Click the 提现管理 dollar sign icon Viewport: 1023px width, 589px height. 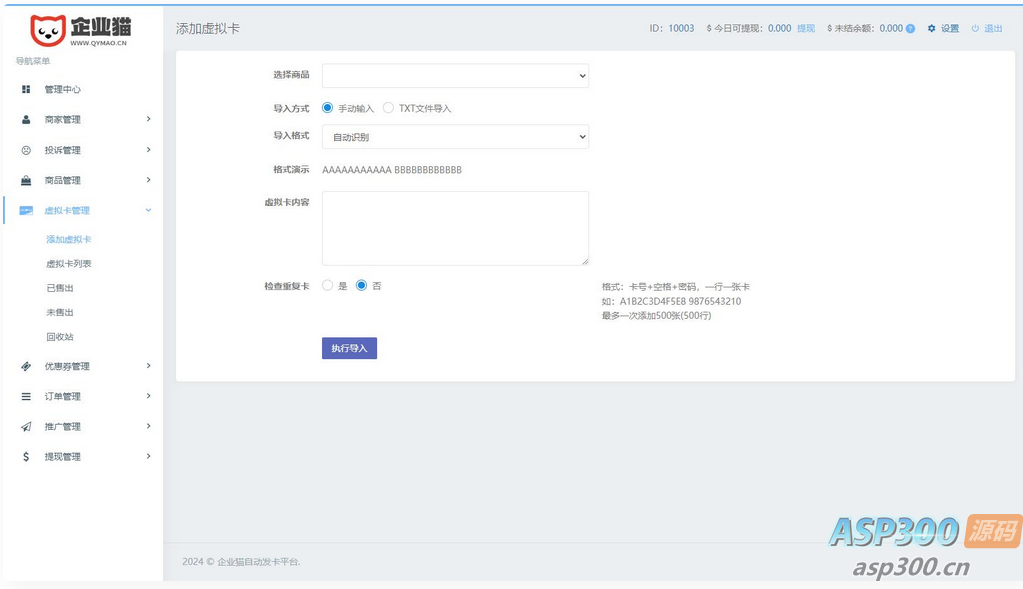click(x=26, y=457)
